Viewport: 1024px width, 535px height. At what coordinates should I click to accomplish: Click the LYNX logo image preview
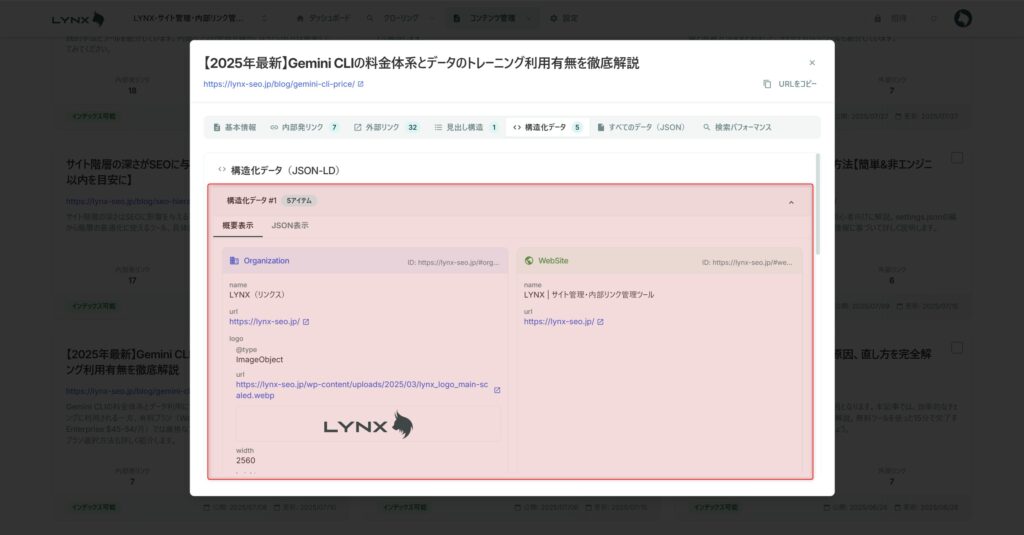(x=368, y=425)
